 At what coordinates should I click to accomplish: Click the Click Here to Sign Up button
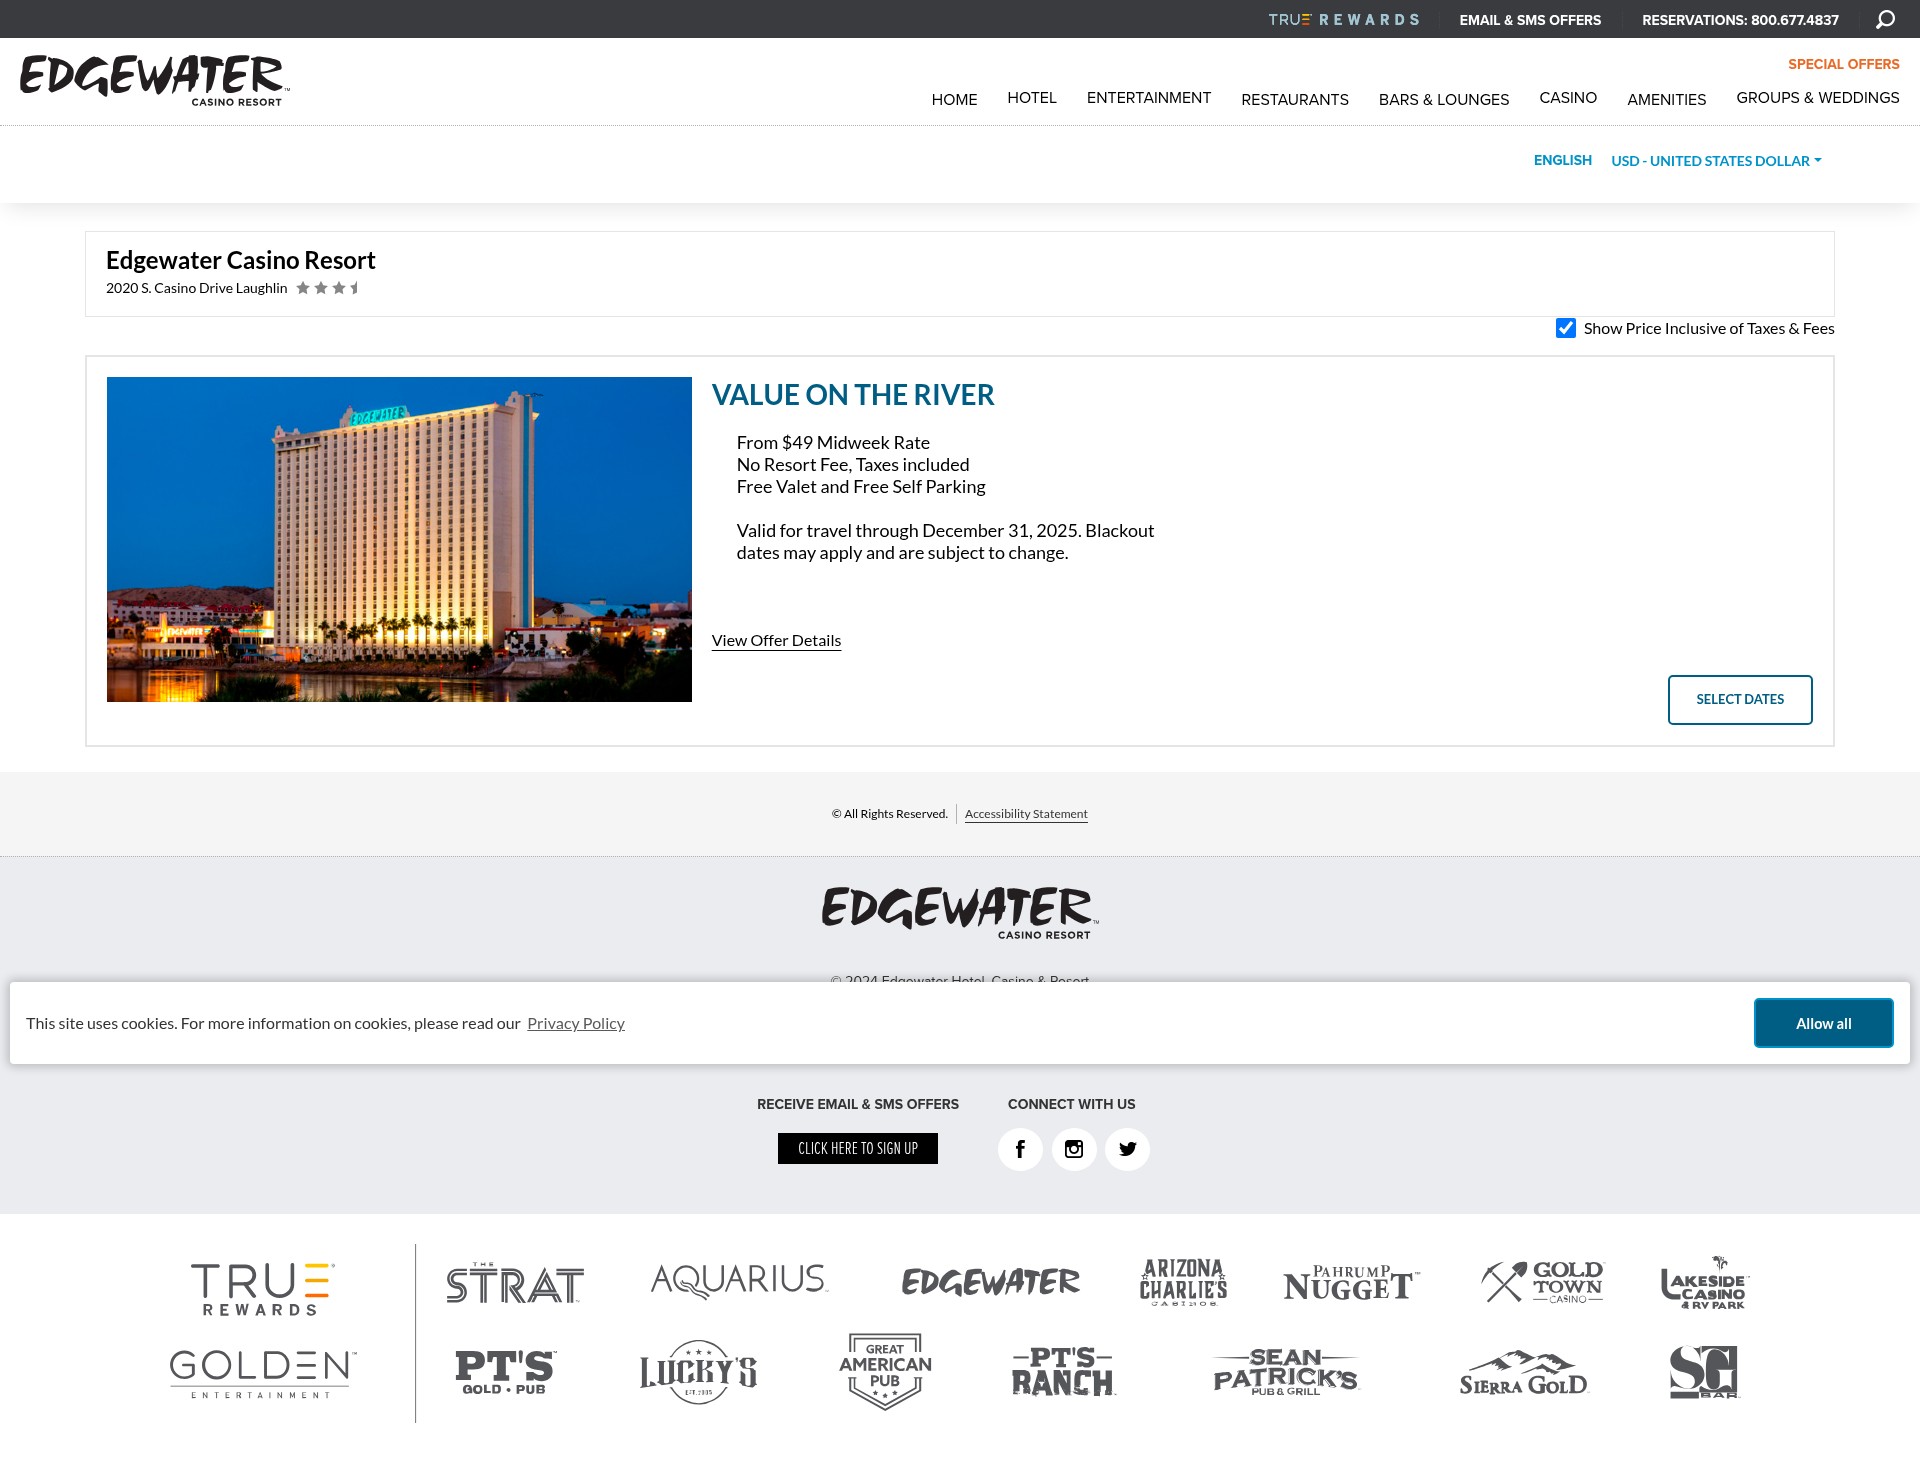(858, 1148)
